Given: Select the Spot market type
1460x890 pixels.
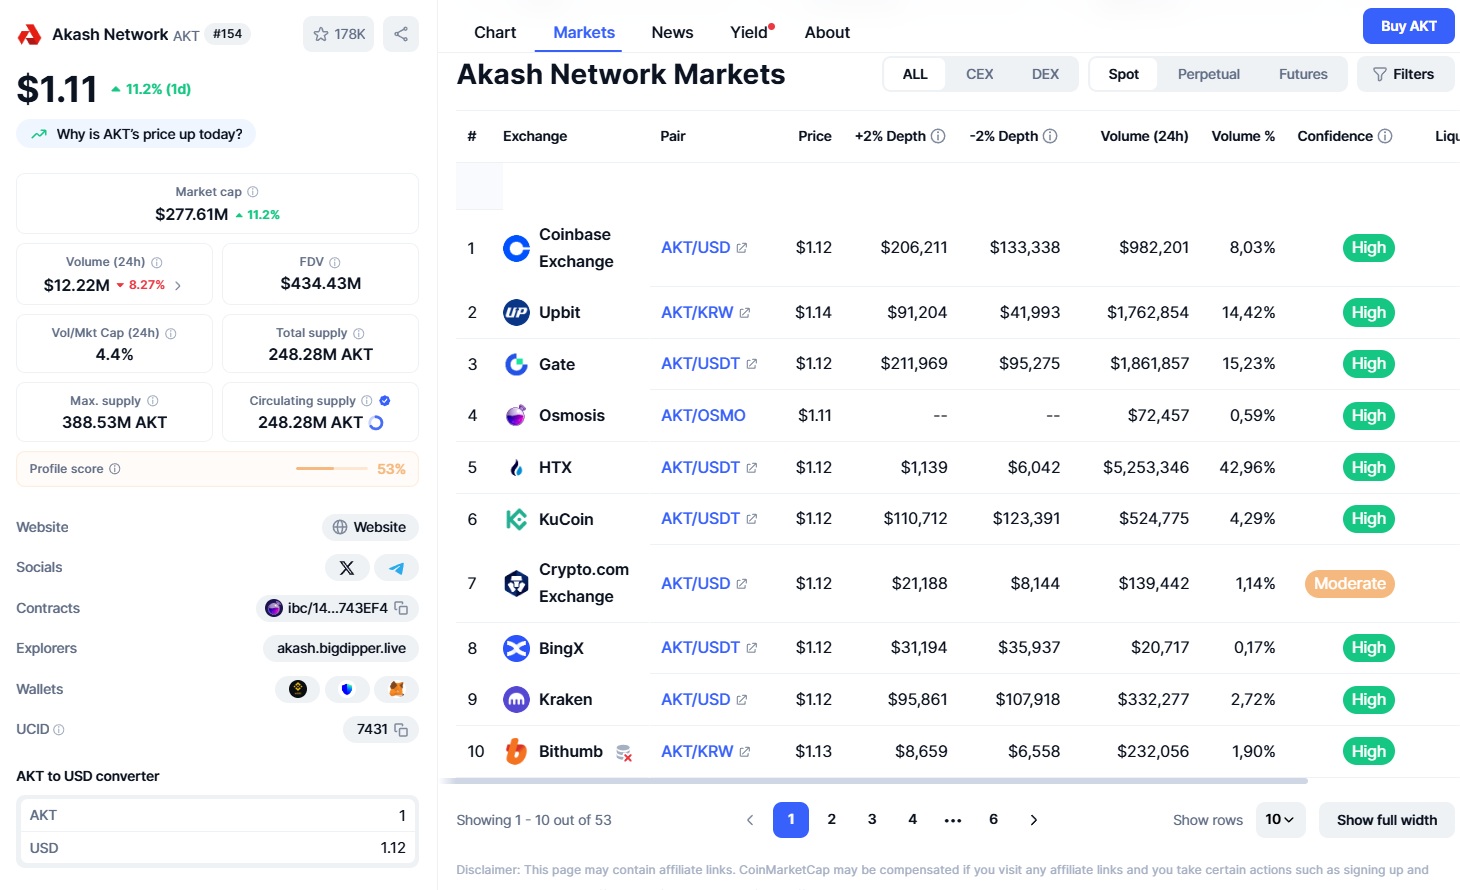Looking at the screenshot, I should click(x=1124, y=74).
